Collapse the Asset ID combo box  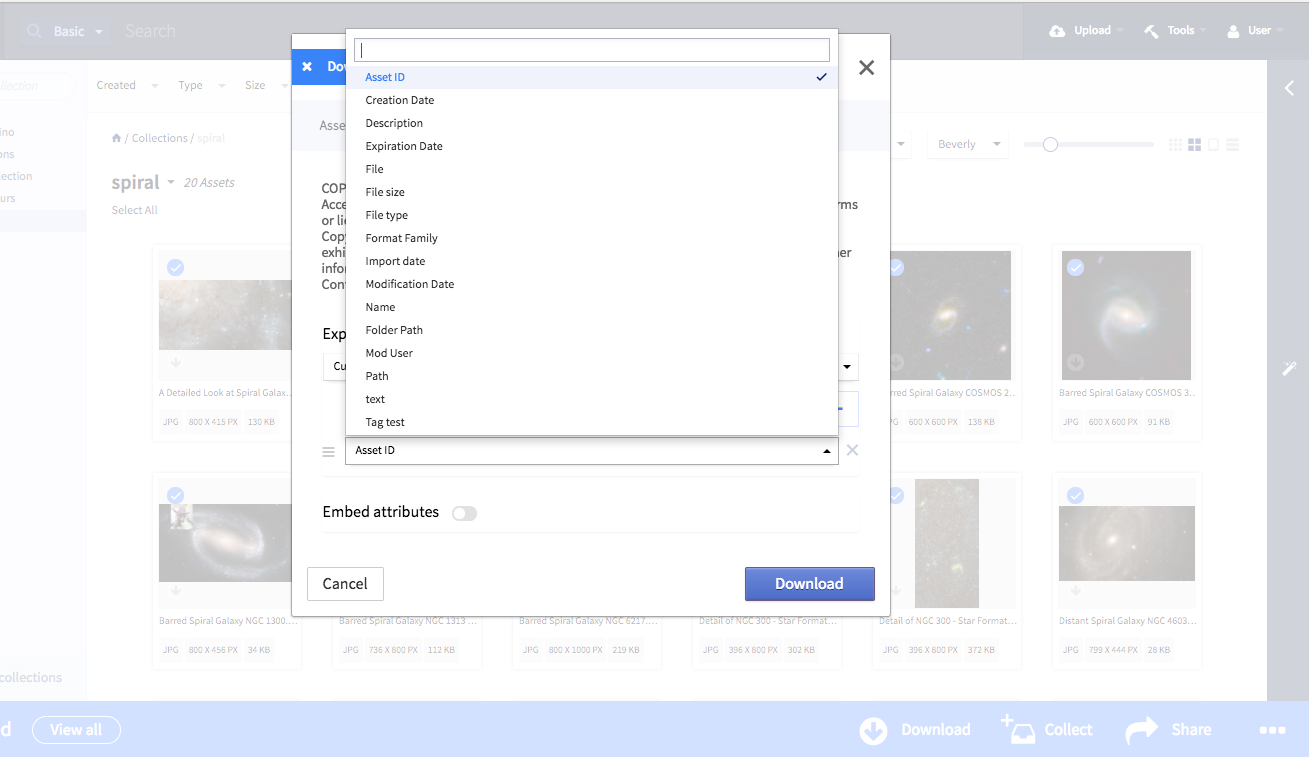click(592, 451)
